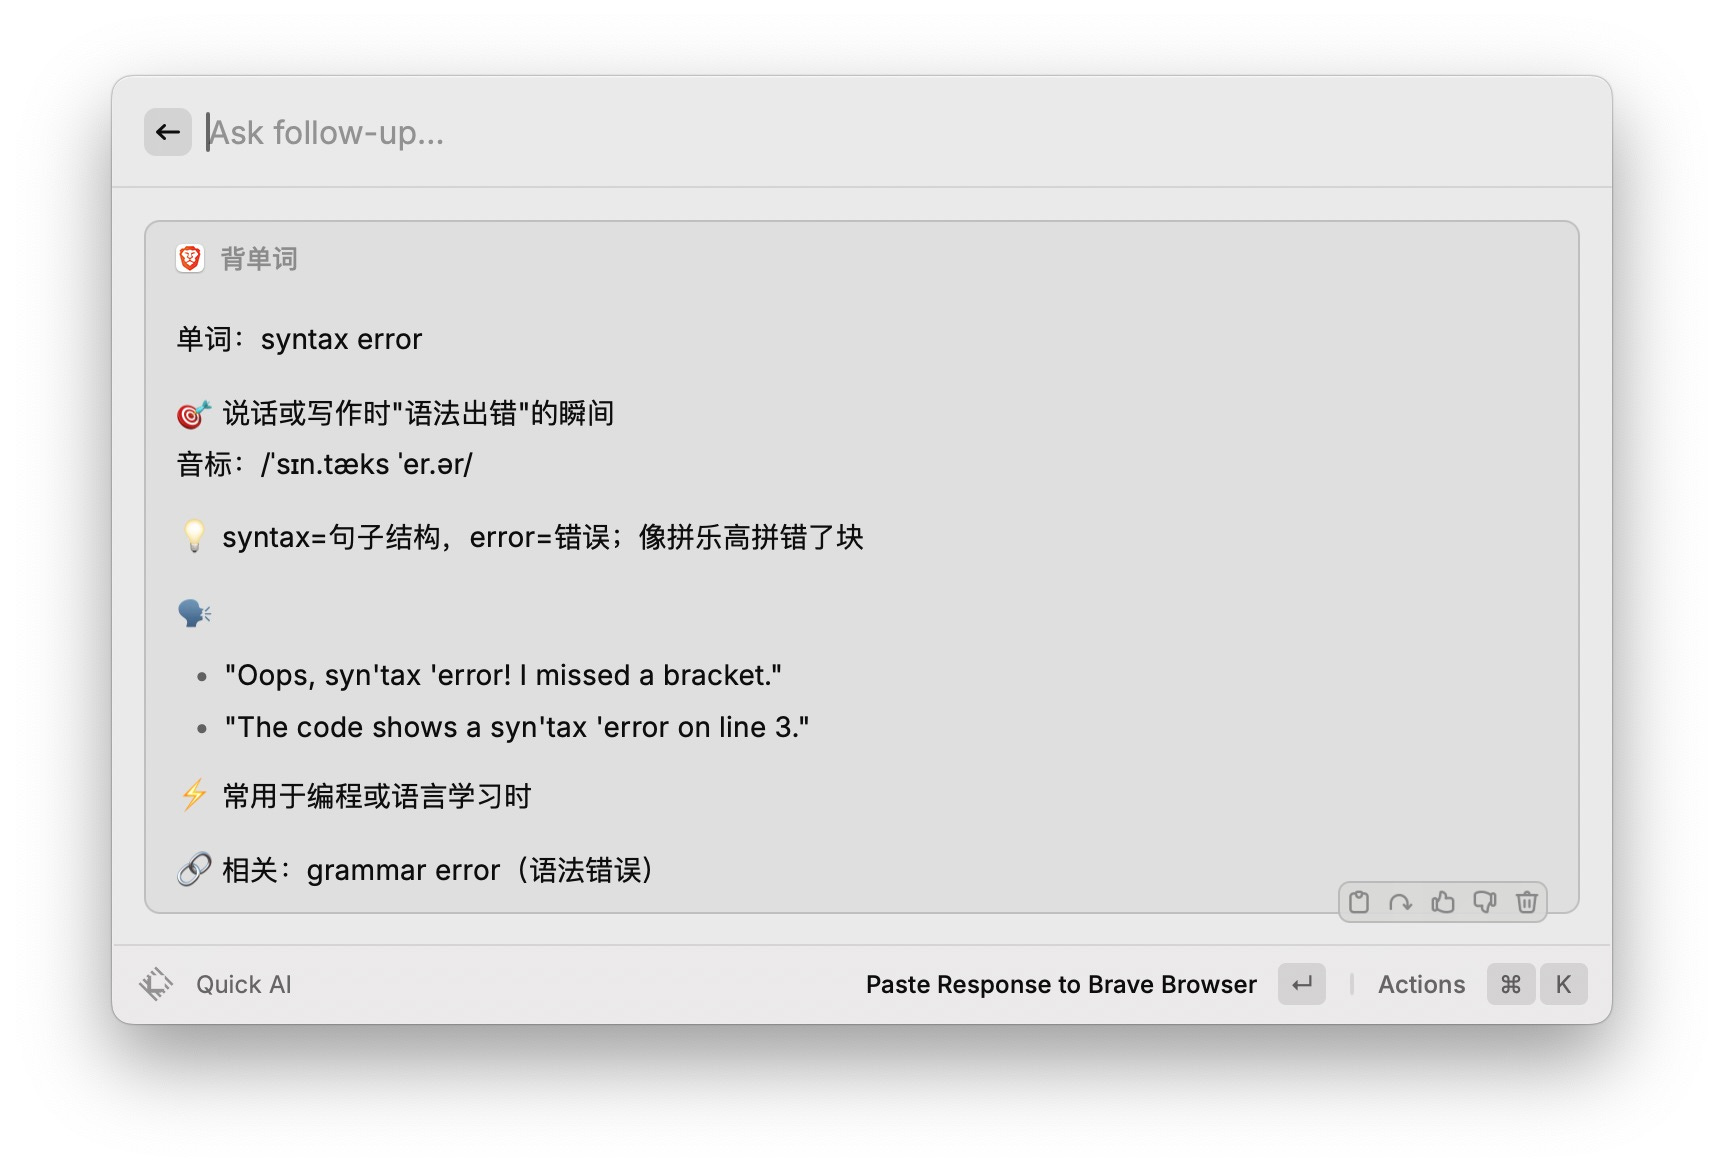Click the Quick AI sparkle icon
Viewport: 1724px width, 1172px height.
(x=156, y=984)
